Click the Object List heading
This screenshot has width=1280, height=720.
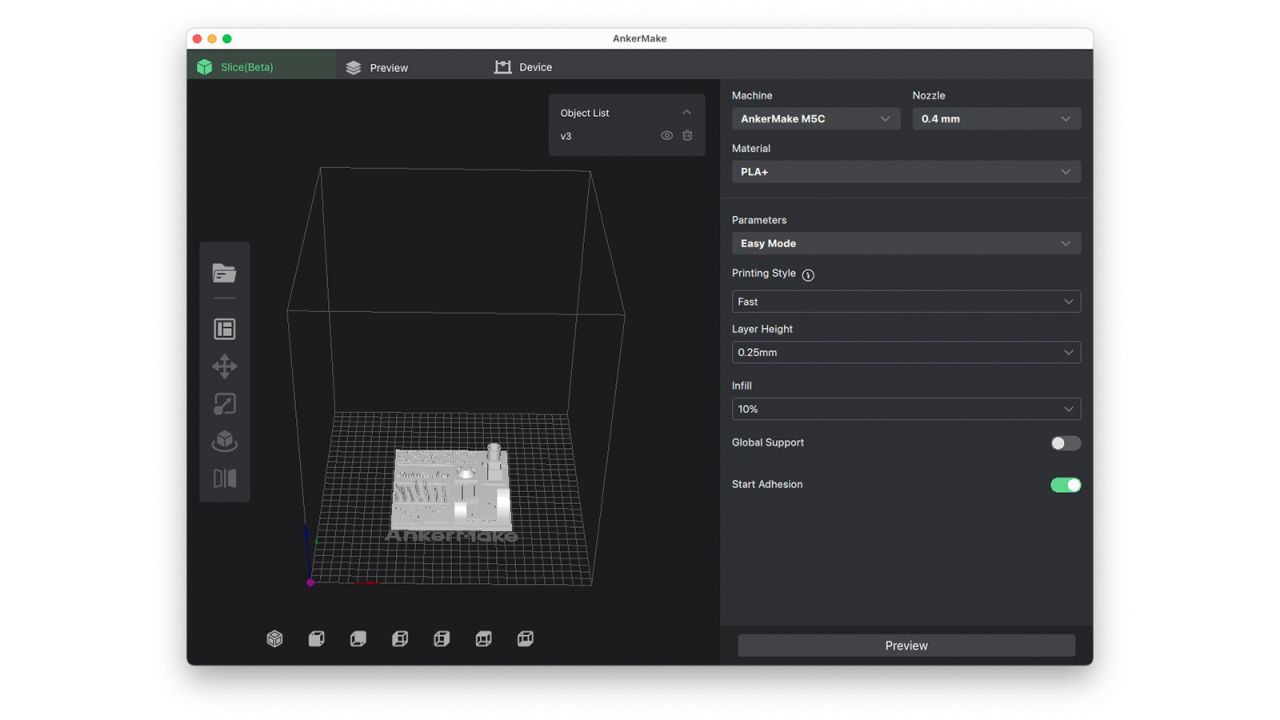(585, 113)
